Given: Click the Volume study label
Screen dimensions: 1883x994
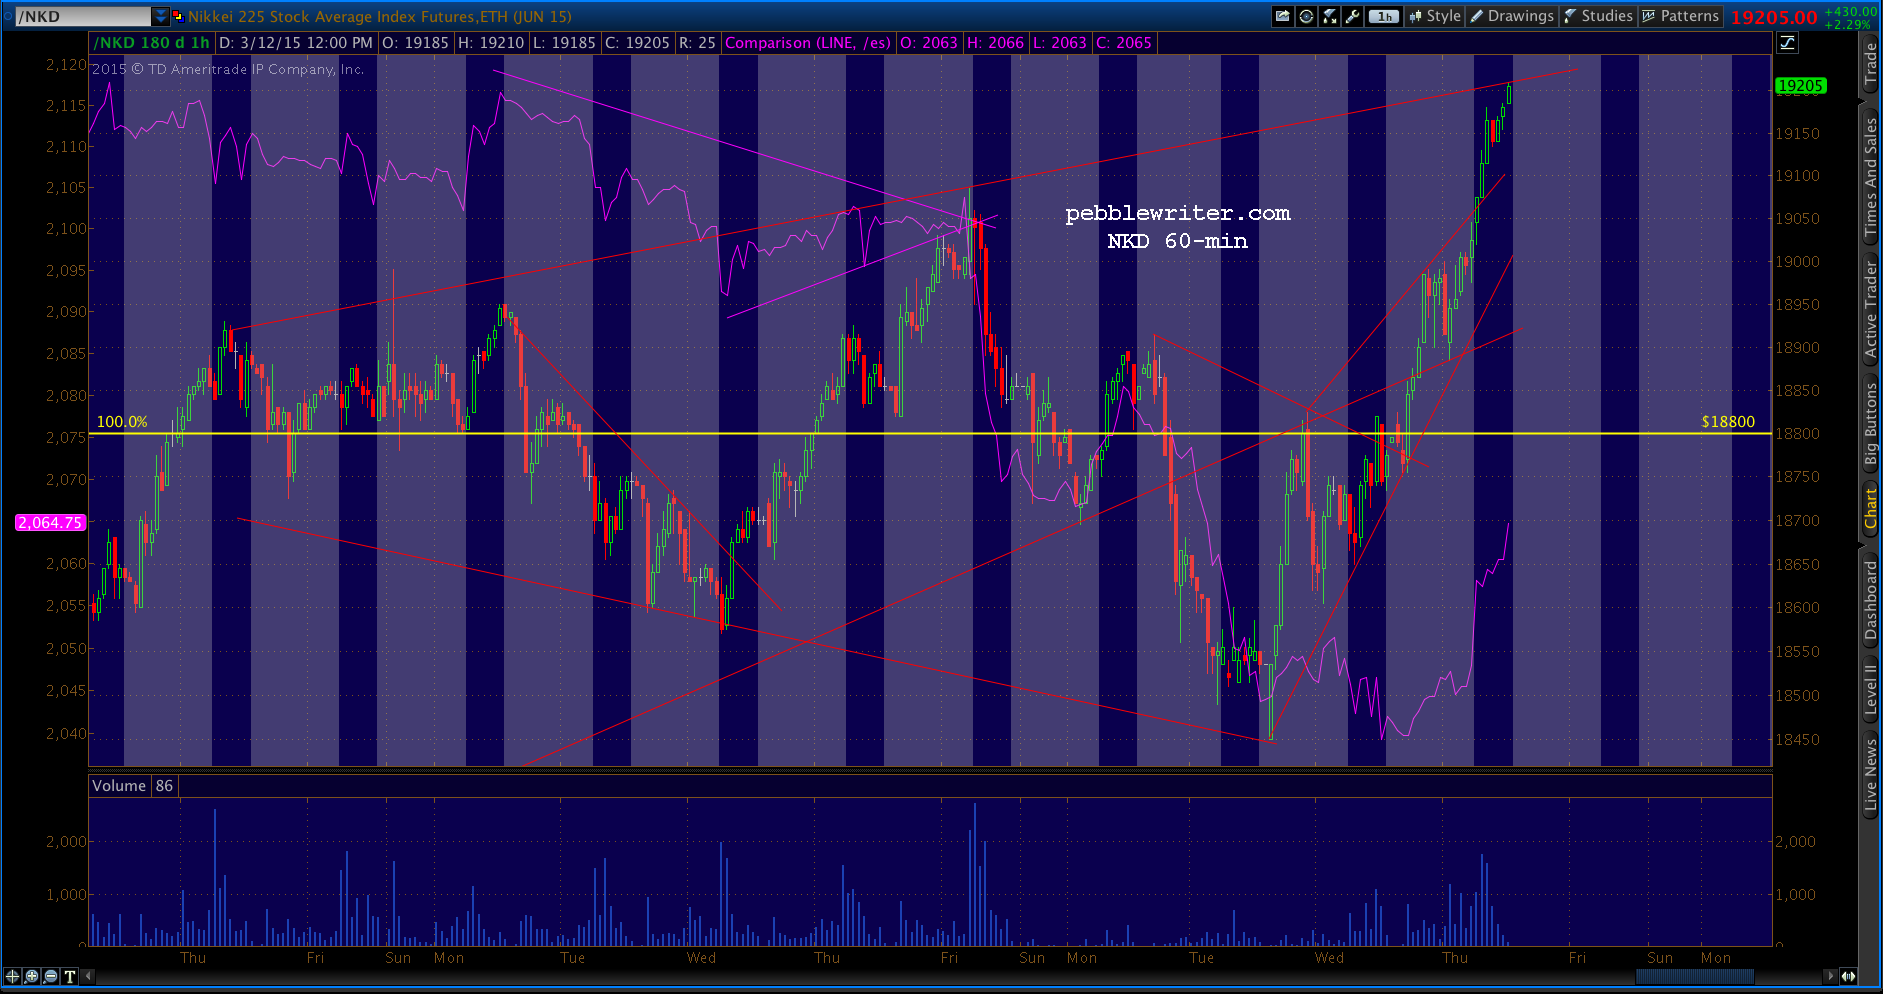Looking at the screenshot, I should (119, 786).
